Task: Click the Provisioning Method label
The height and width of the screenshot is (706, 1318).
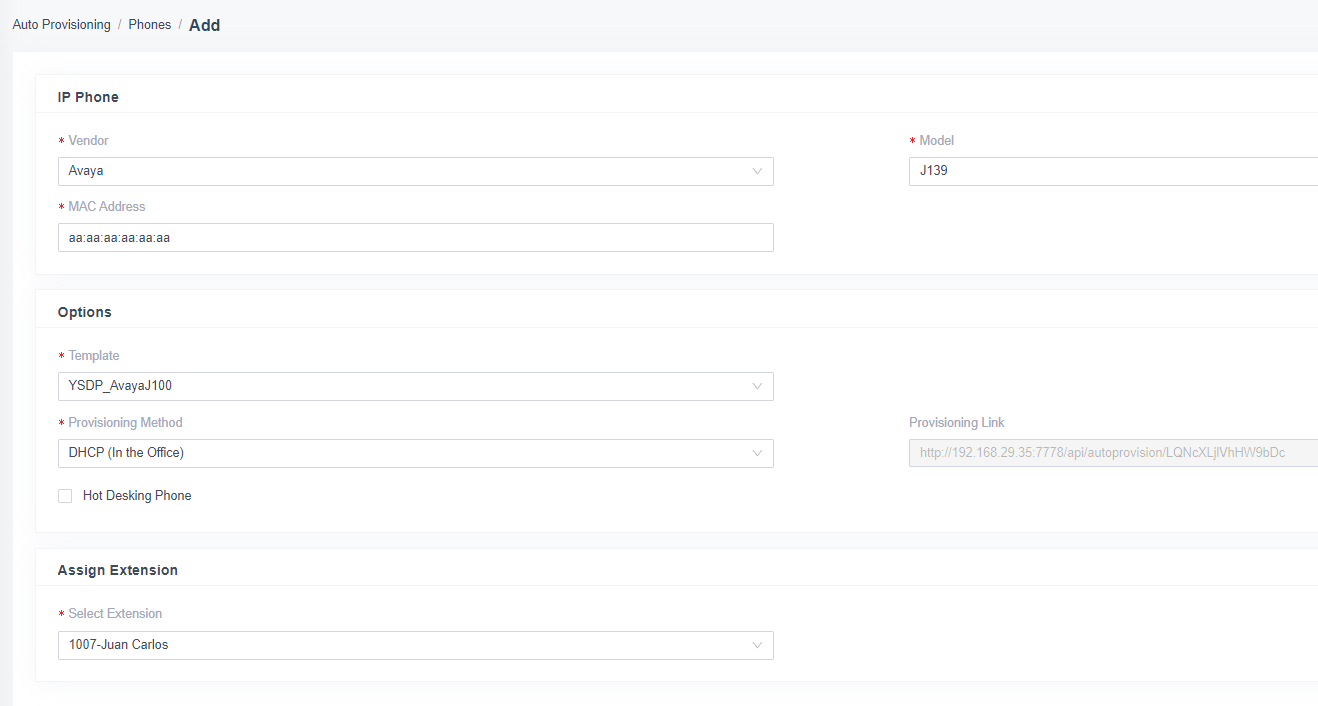Action: click(x=125, y=423)
